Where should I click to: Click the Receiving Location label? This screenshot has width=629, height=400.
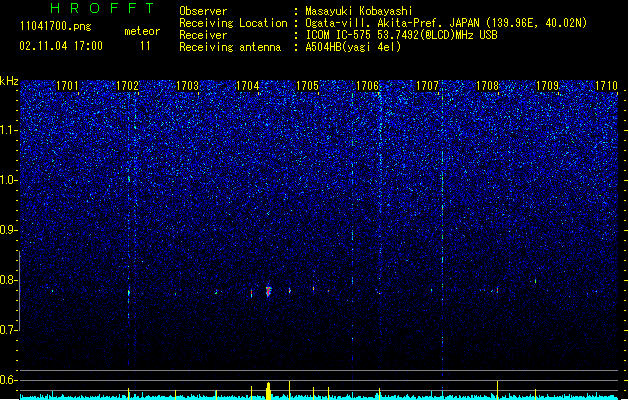[233, 23]
